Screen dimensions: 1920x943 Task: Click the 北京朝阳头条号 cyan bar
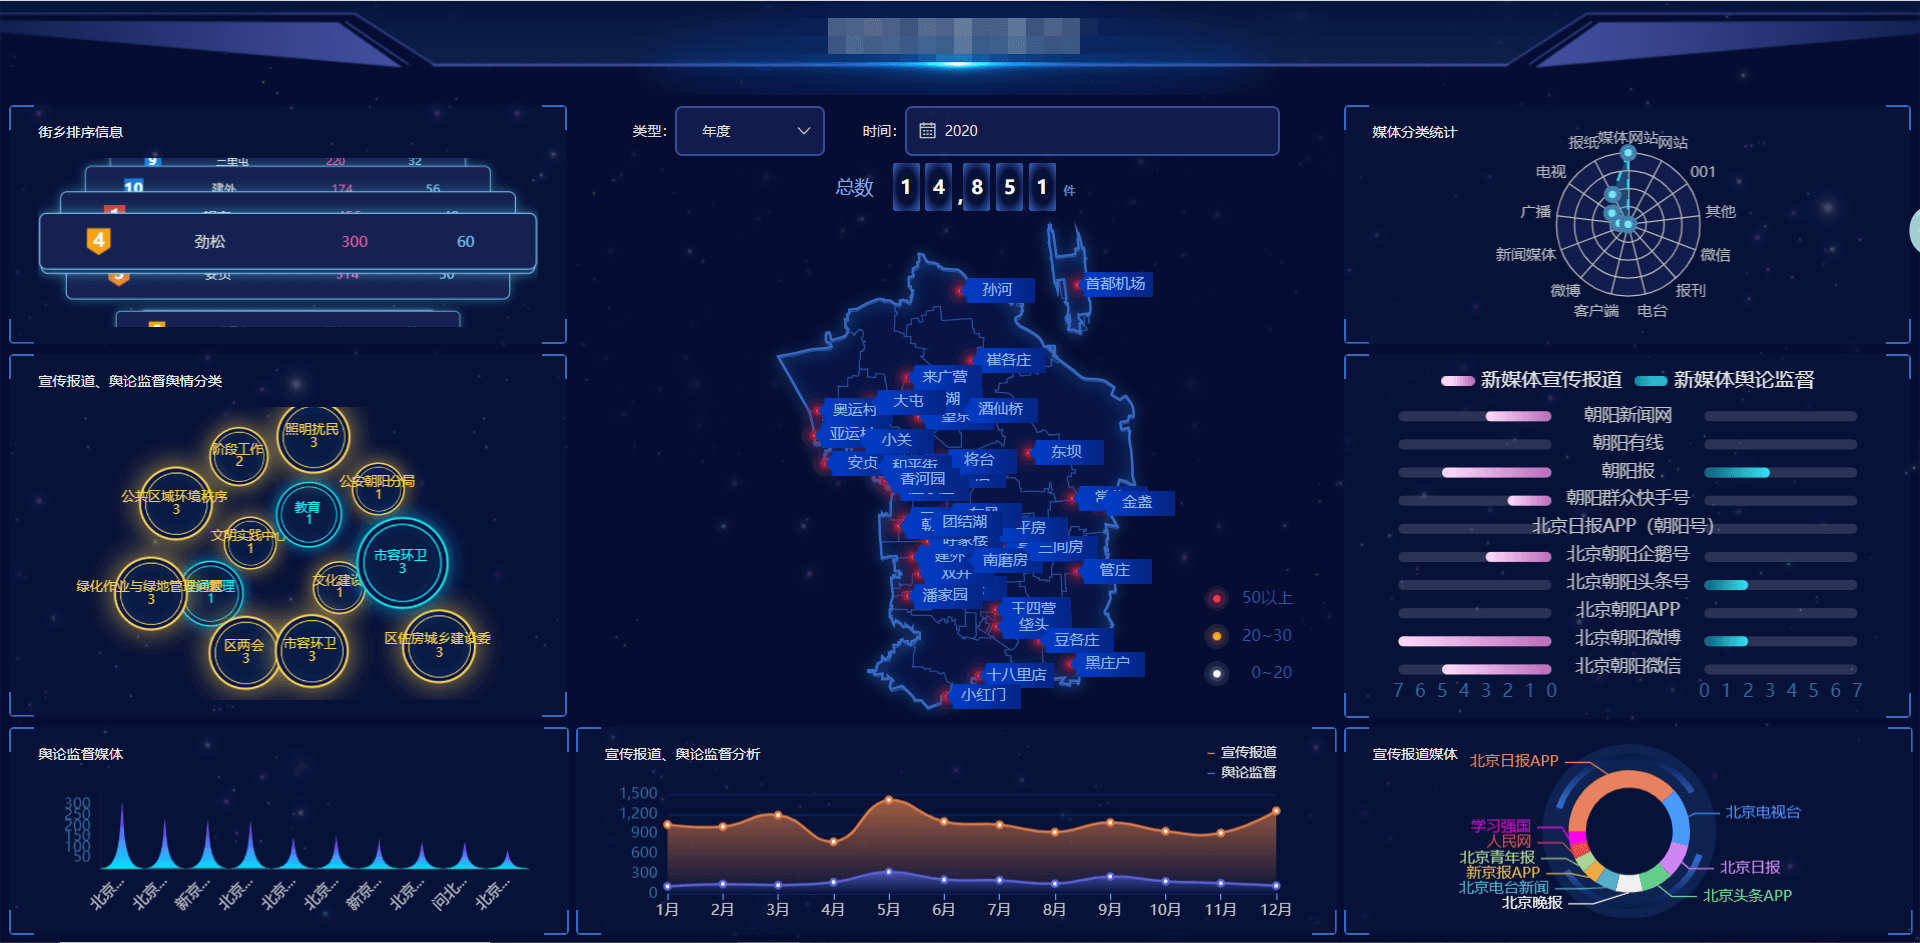coord(1726,585)
